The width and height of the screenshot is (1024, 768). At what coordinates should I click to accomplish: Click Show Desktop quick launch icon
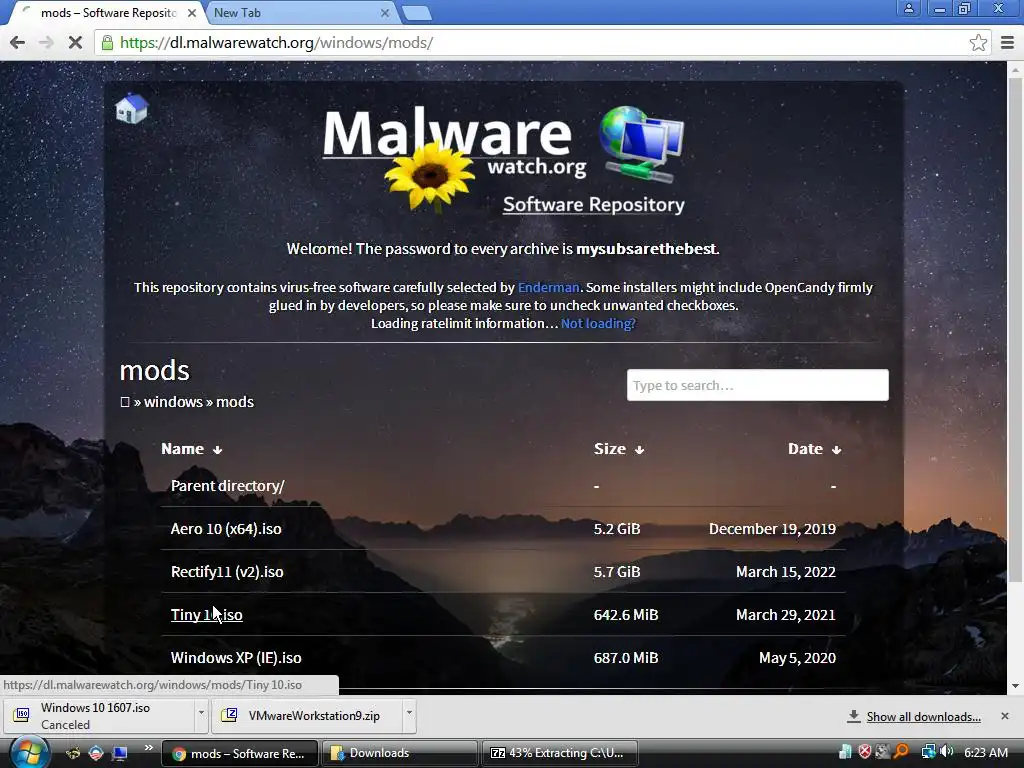[x=120, y=753]
